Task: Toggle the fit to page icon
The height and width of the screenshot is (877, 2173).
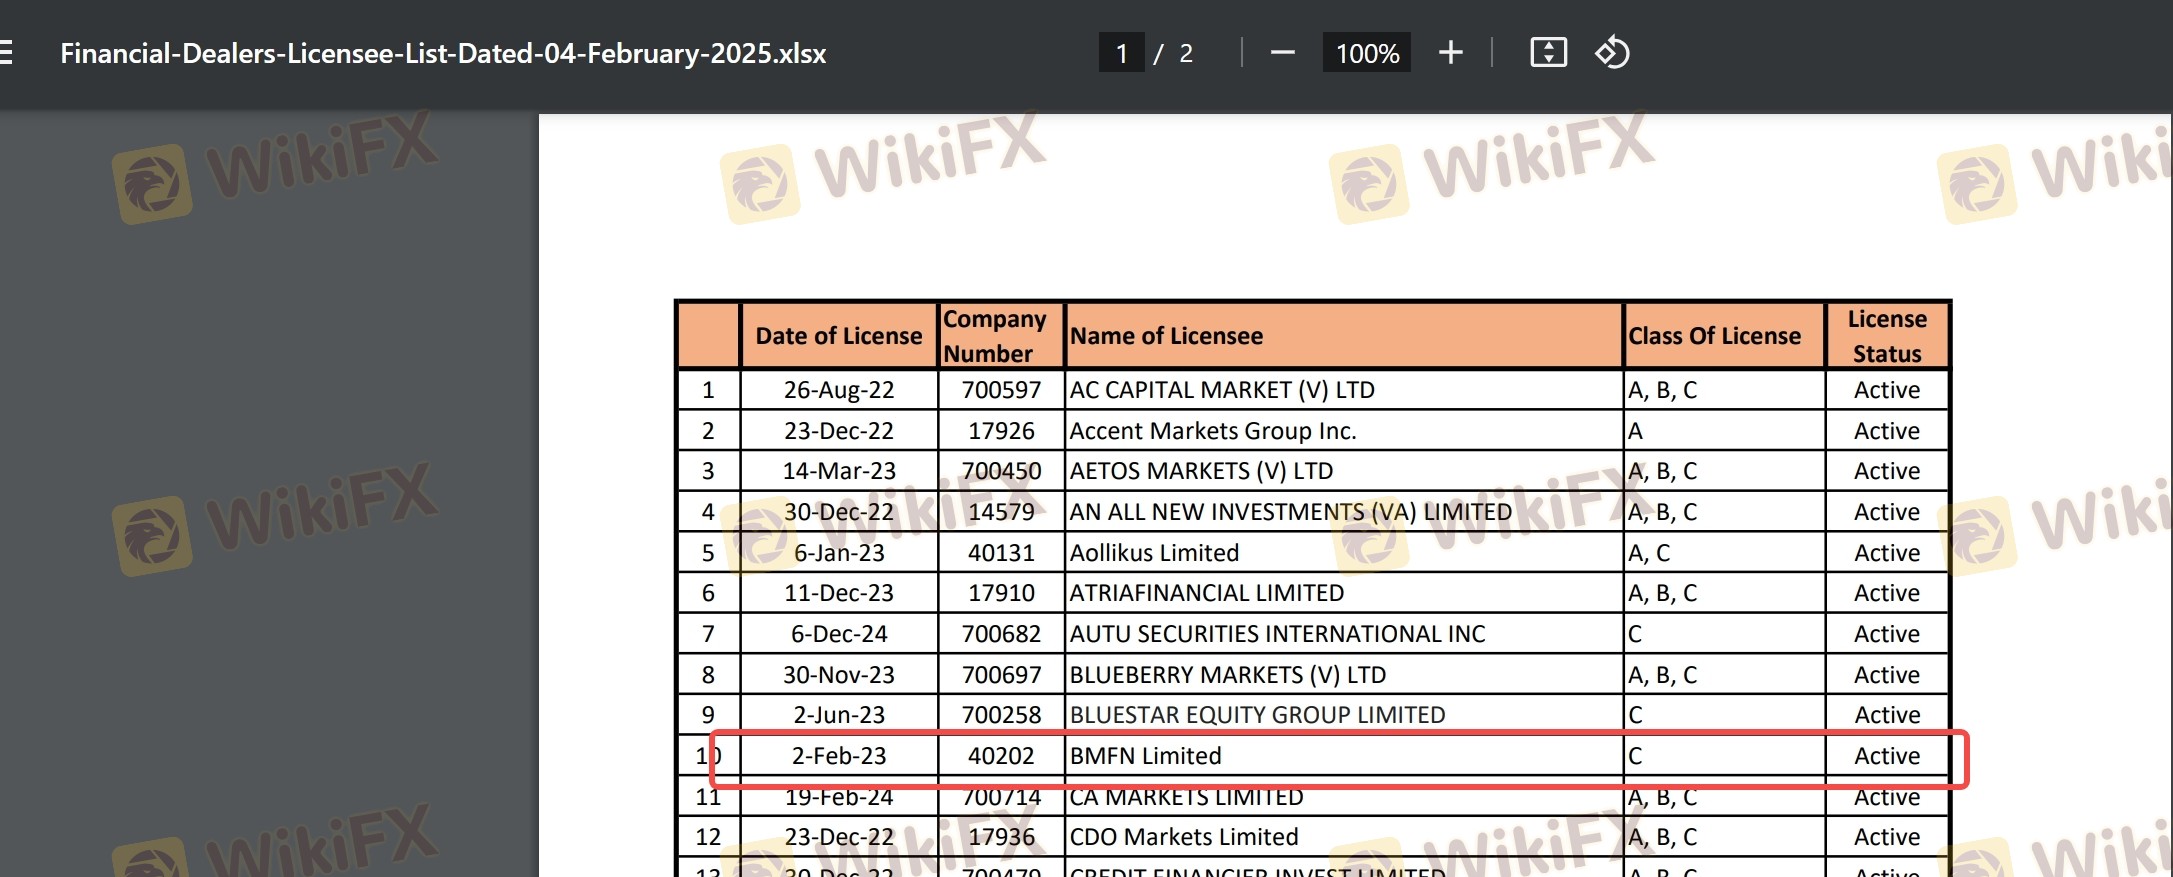Action: (1548, 53)
